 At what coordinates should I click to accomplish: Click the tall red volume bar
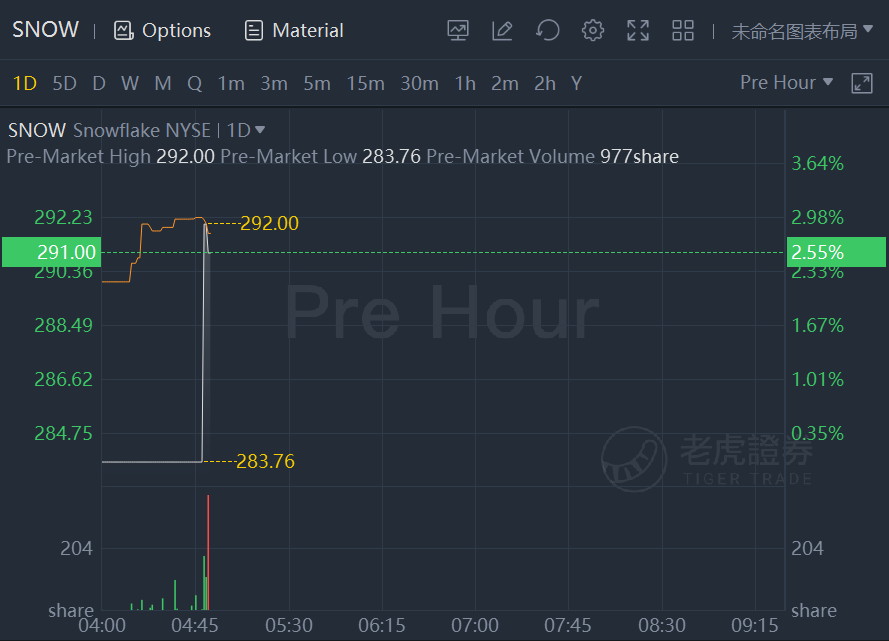coord(208,553)
